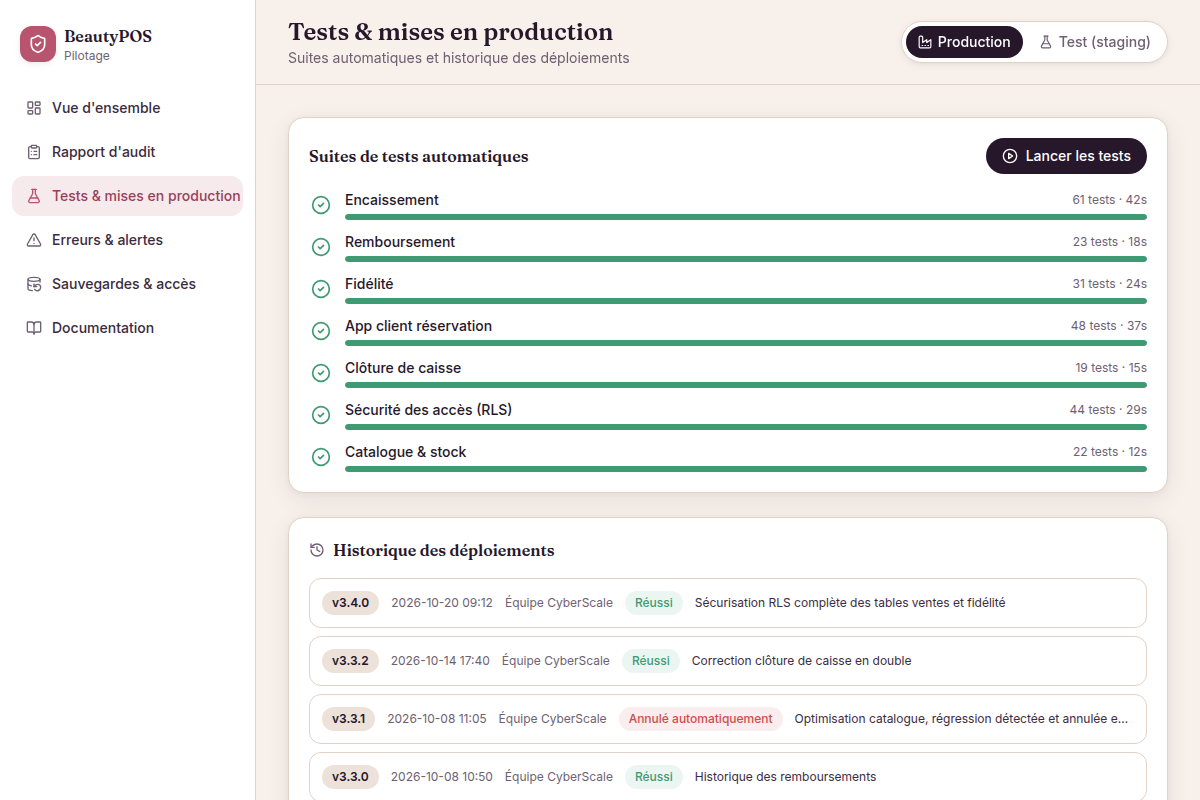
Task: Click the "44 tests · 29s" label
Action: pyautogui.click(x=1108, y=410)
